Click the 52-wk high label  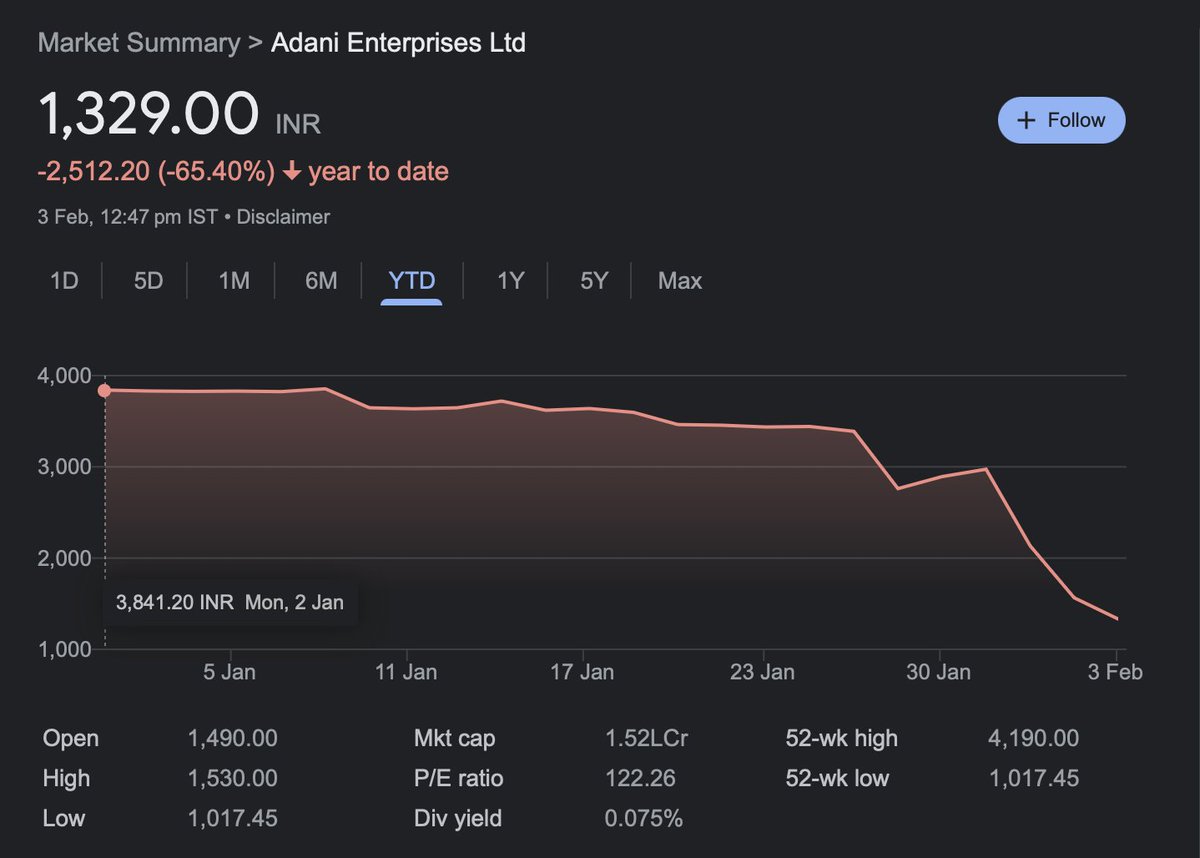click(841, 739)
